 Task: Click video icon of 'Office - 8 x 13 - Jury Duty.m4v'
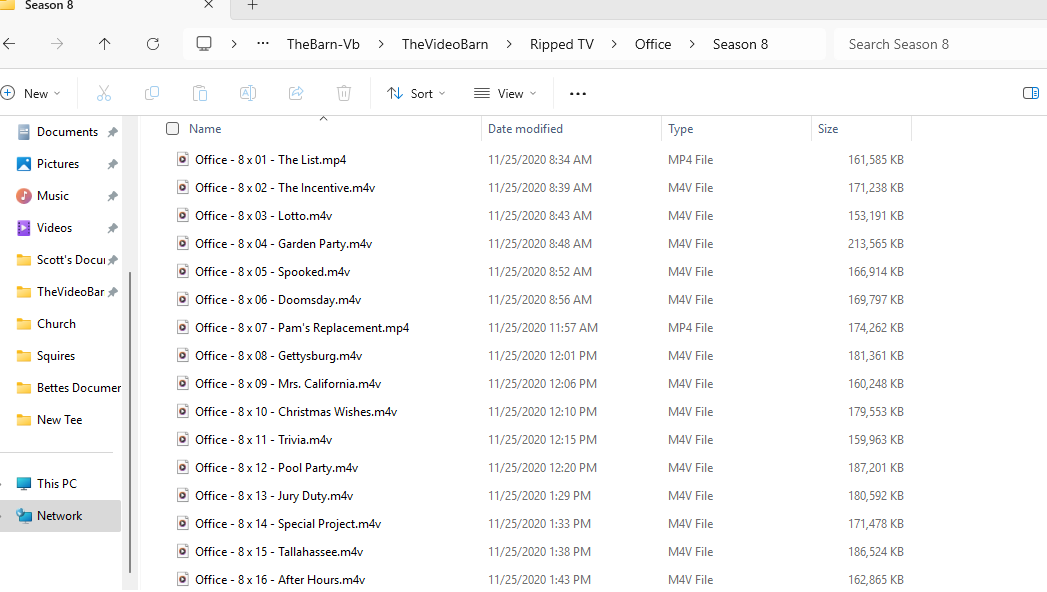[x=182, y=496]
